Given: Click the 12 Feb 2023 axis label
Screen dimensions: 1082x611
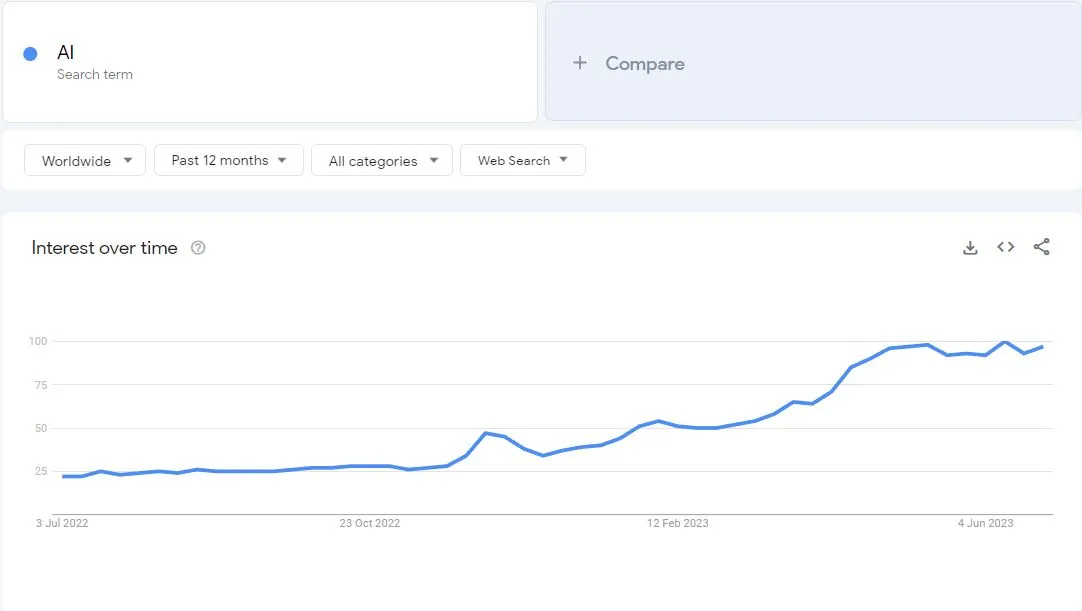Looking at the screenshot, I should coord(678,523).
